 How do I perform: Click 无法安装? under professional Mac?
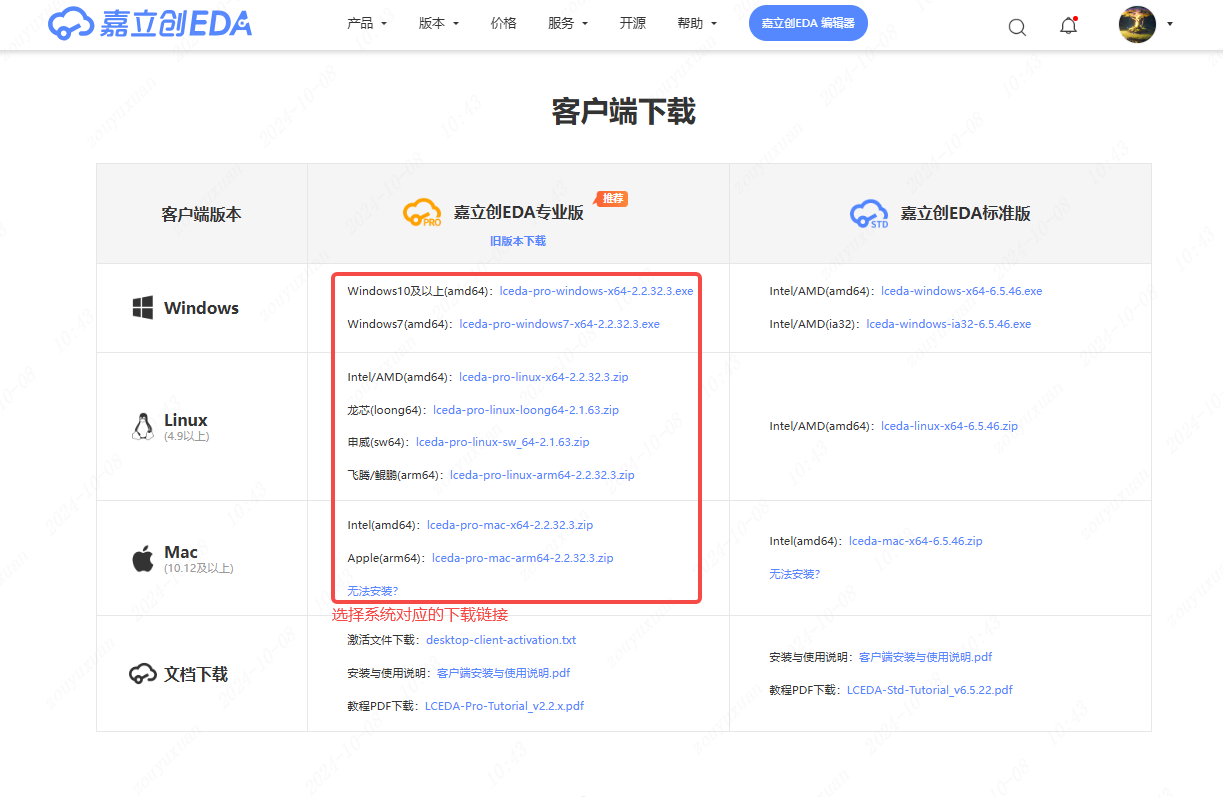pyautogui.click(x=373, y=591)
